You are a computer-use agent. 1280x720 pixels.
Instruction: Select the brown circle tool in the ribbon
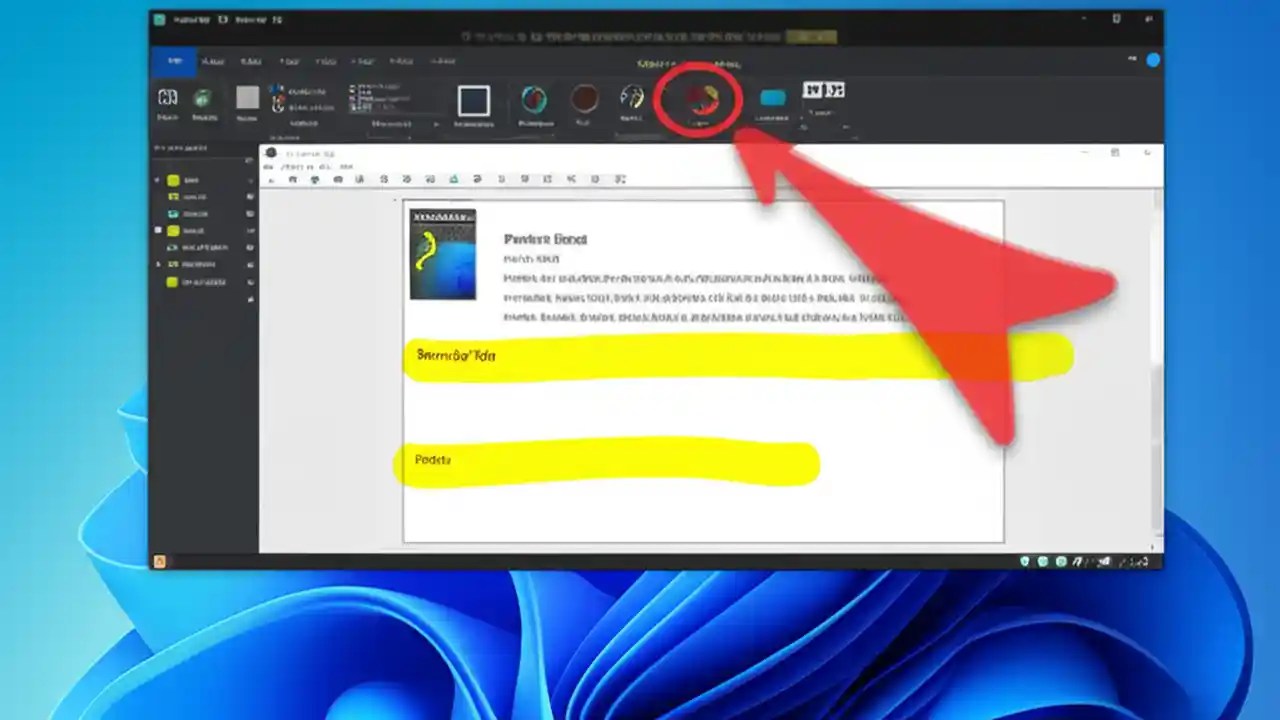(584, 100)
